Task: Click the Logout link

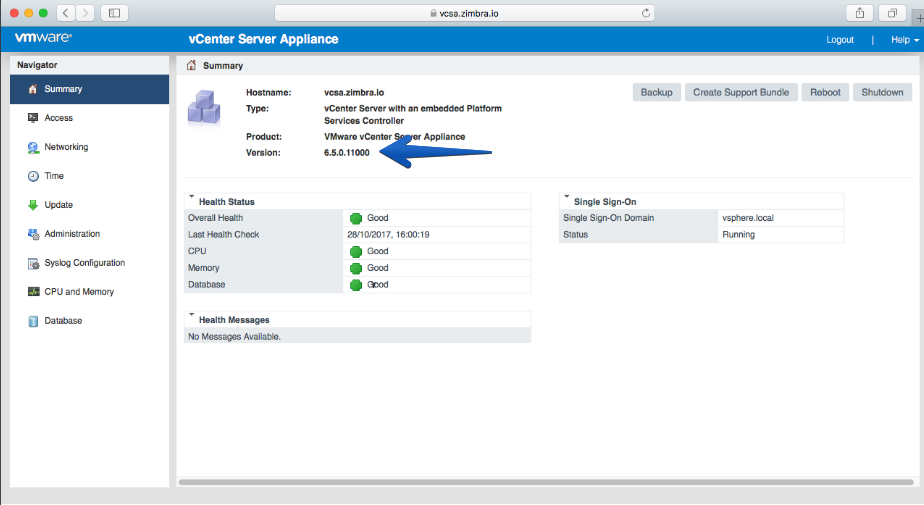Action: [840, 40]
